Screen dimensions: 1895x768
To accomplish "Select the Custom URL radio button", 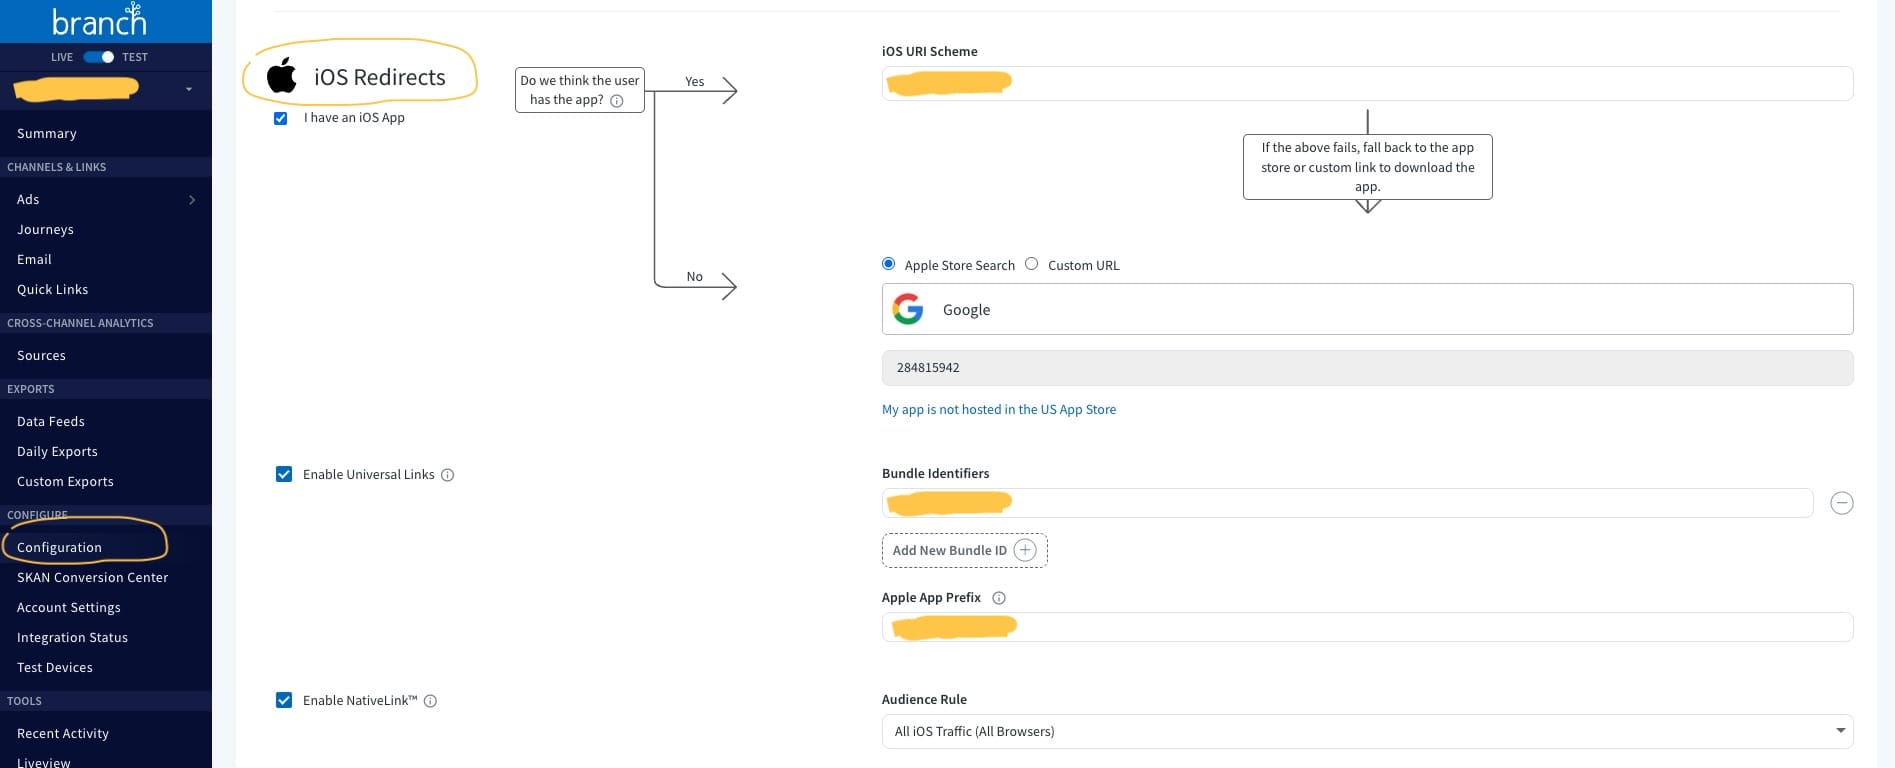I will [1031, 264].
